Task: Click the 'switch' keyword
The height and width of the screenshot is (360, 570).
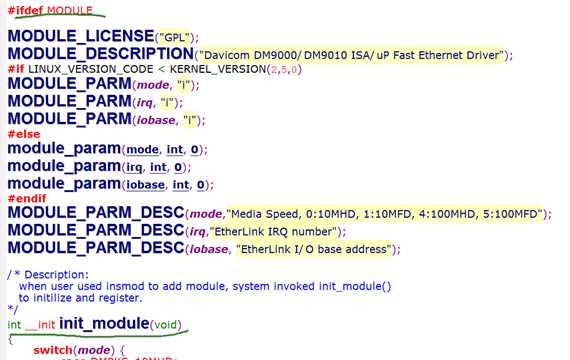Action: point(53,350)
